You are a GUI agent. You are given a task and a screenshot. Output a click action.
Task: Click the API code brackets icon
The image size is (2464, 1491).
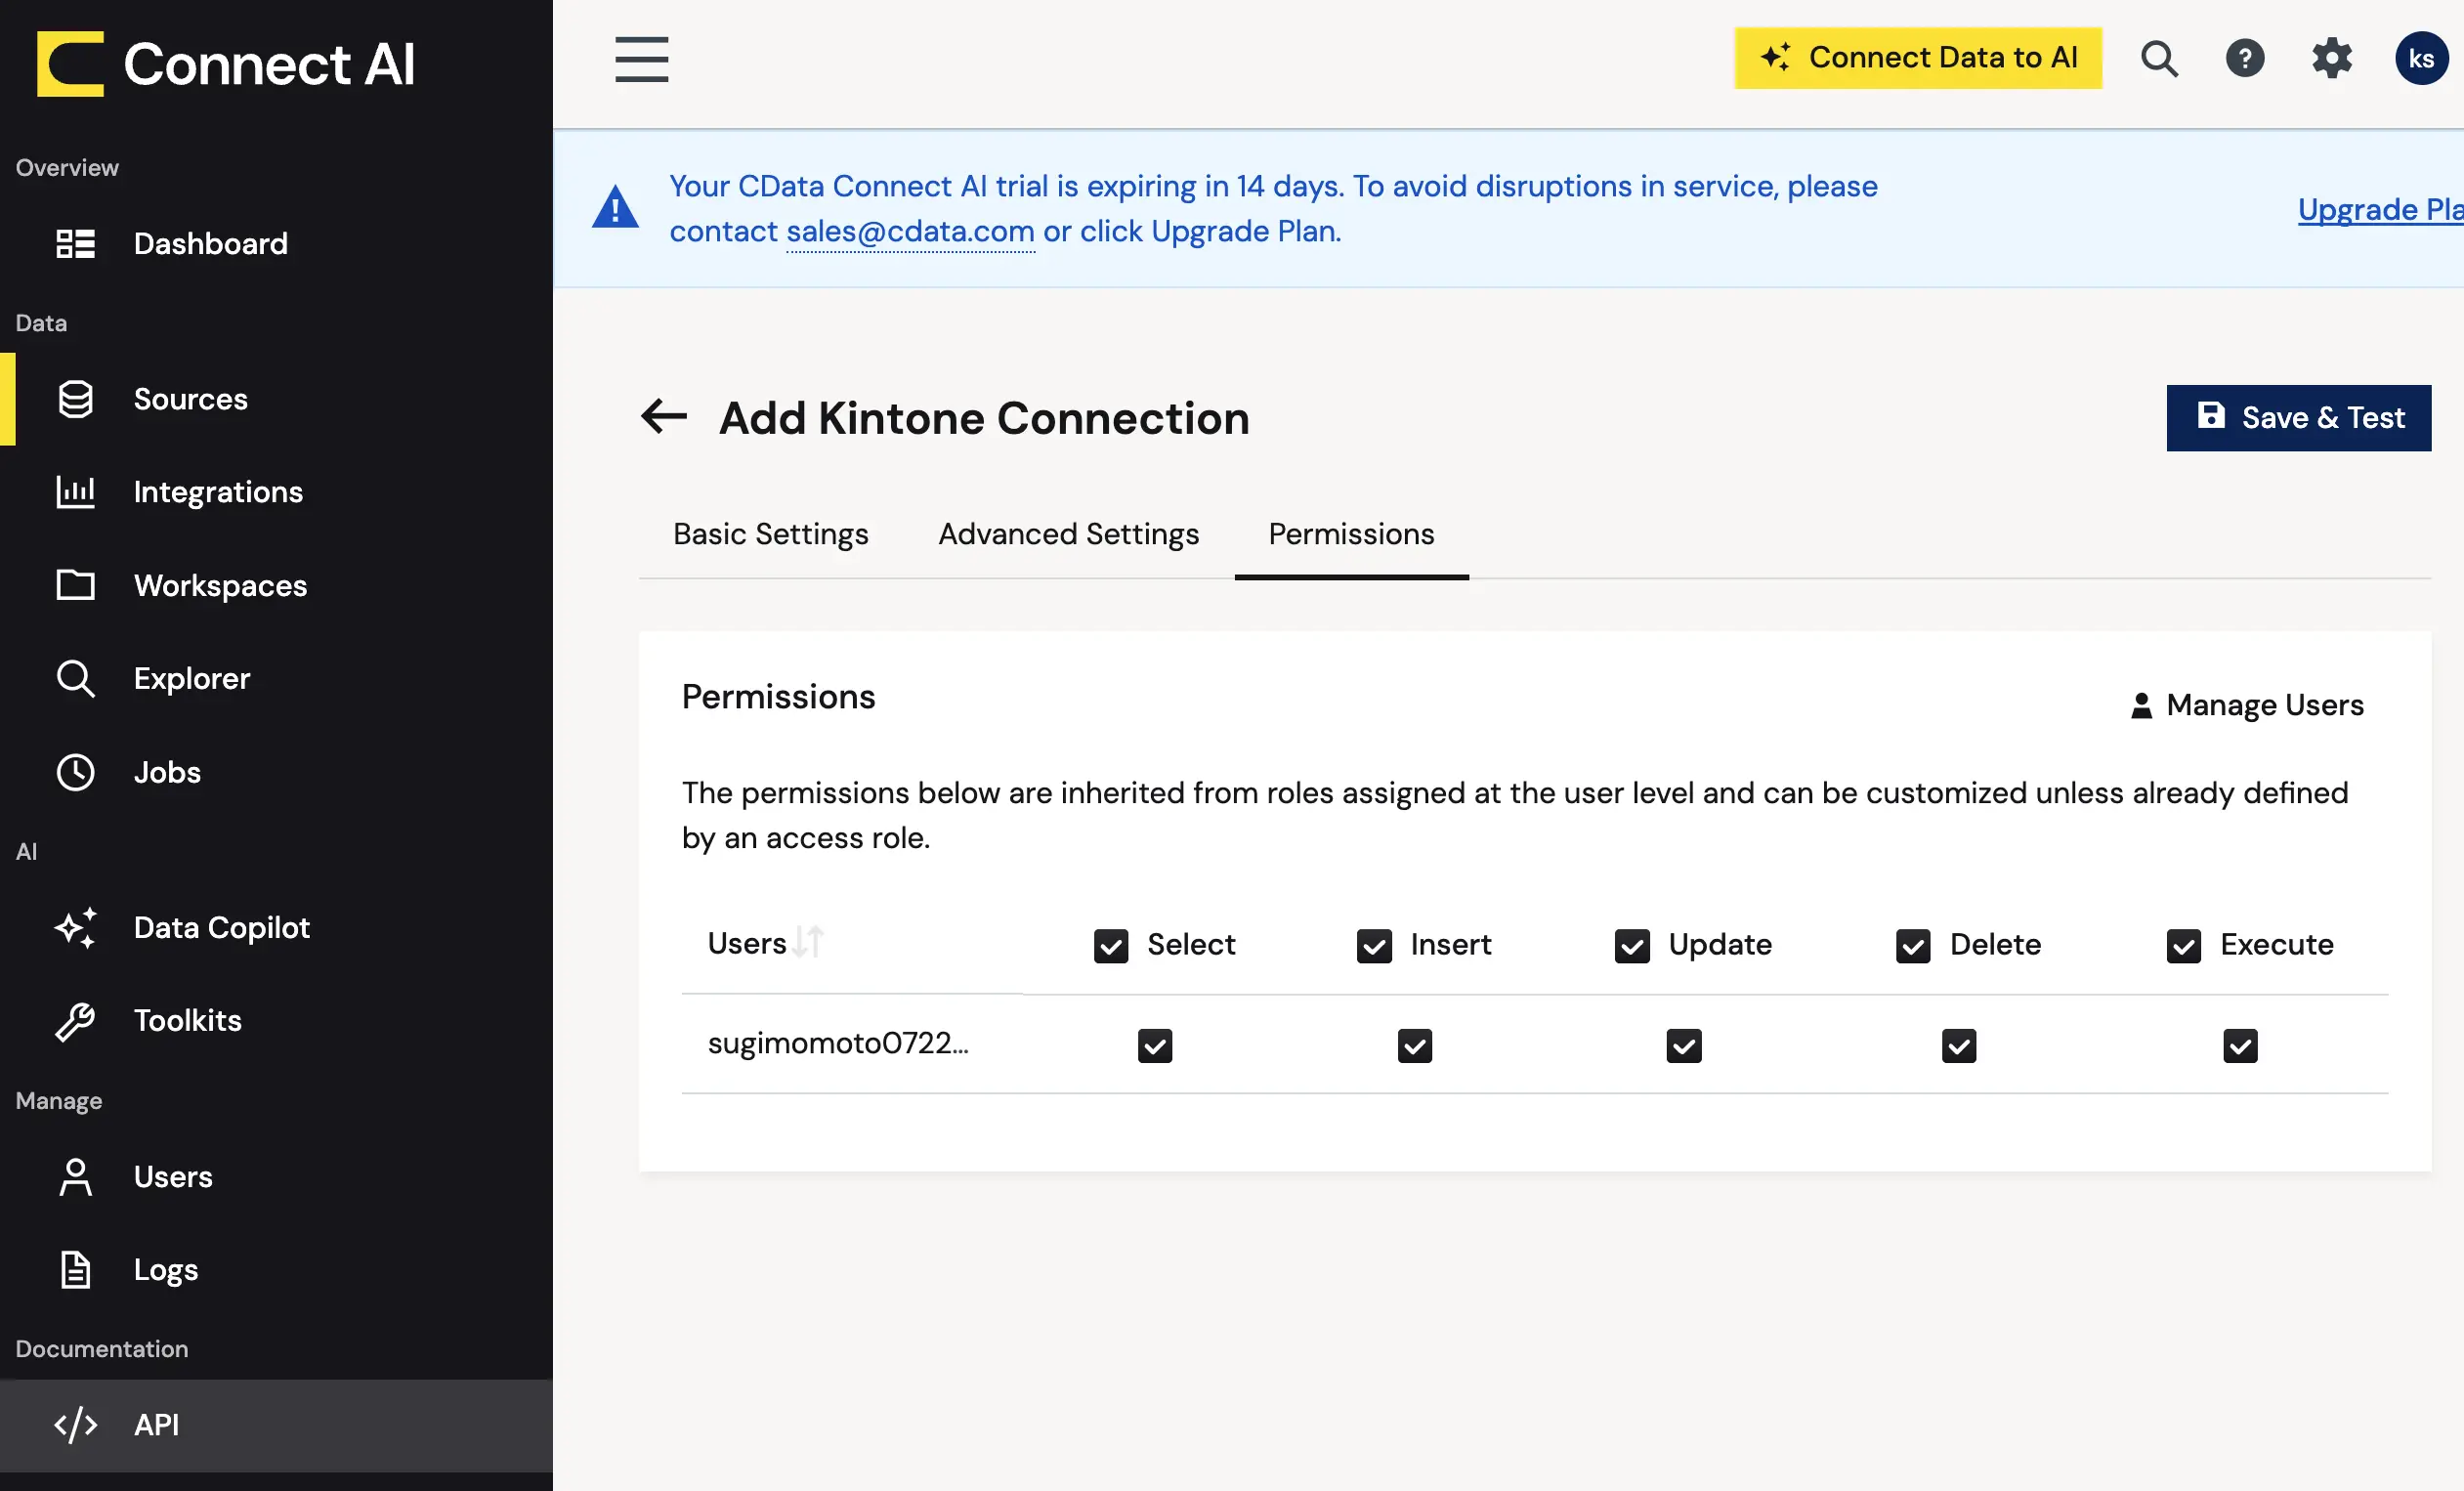75,1425
